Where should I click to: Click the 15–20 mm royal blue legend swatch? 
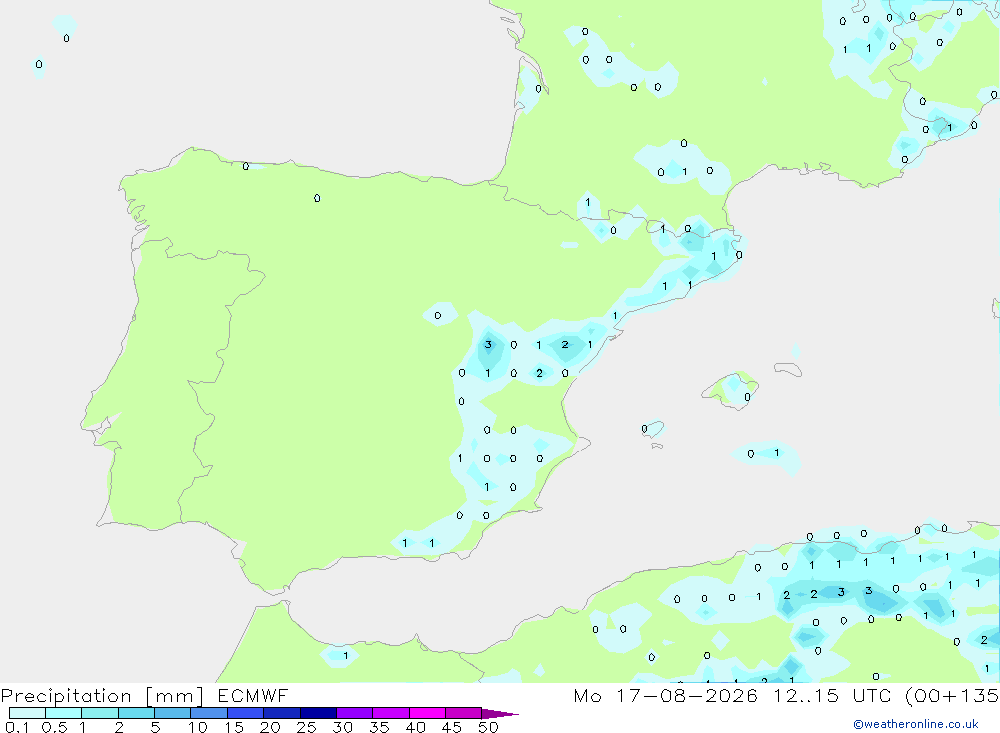(246, 713)
